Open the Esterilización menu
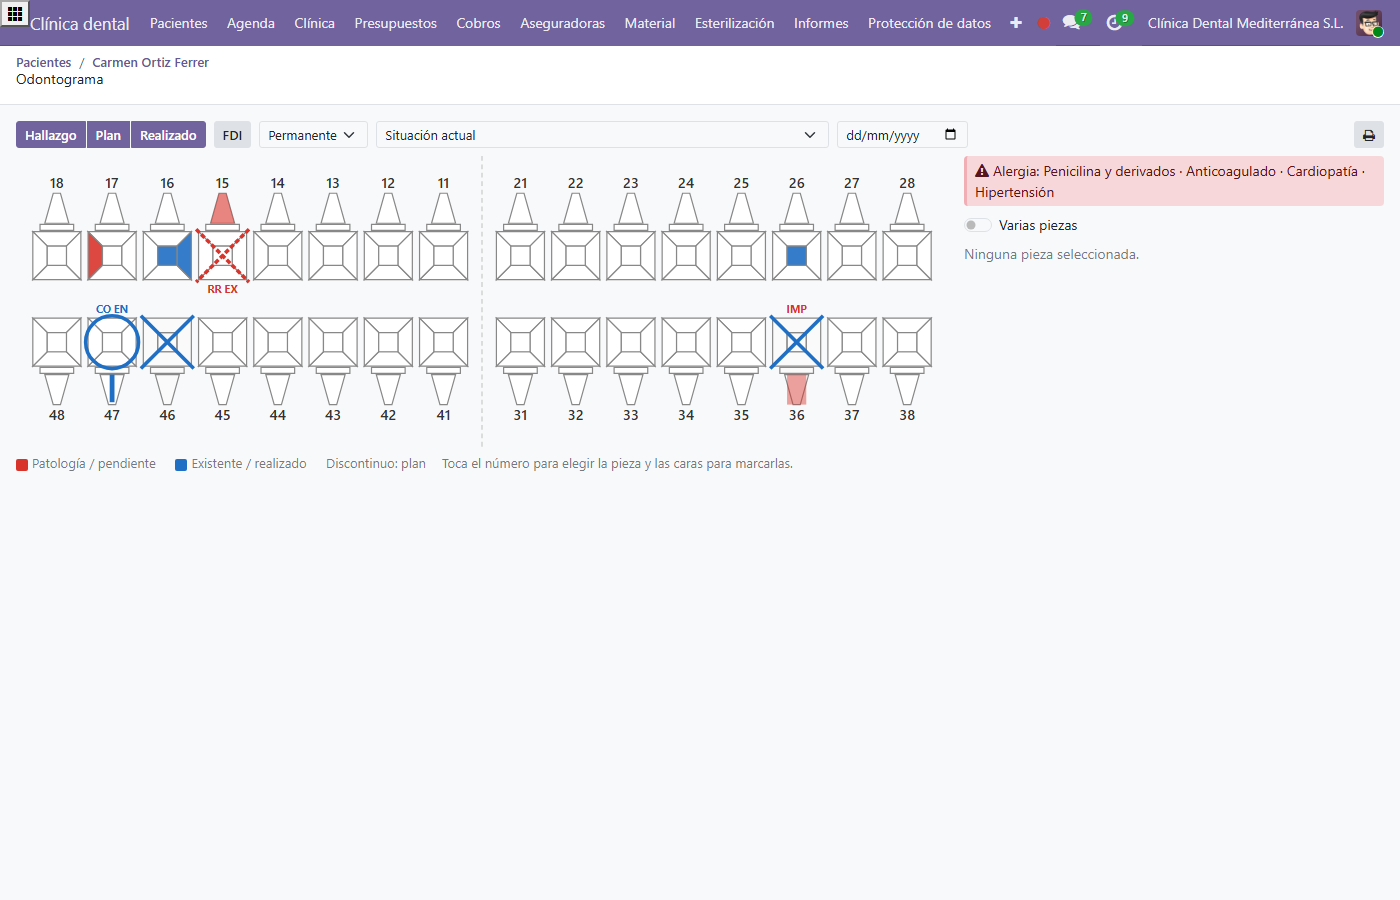The image size is (1400, 900). 735,23
